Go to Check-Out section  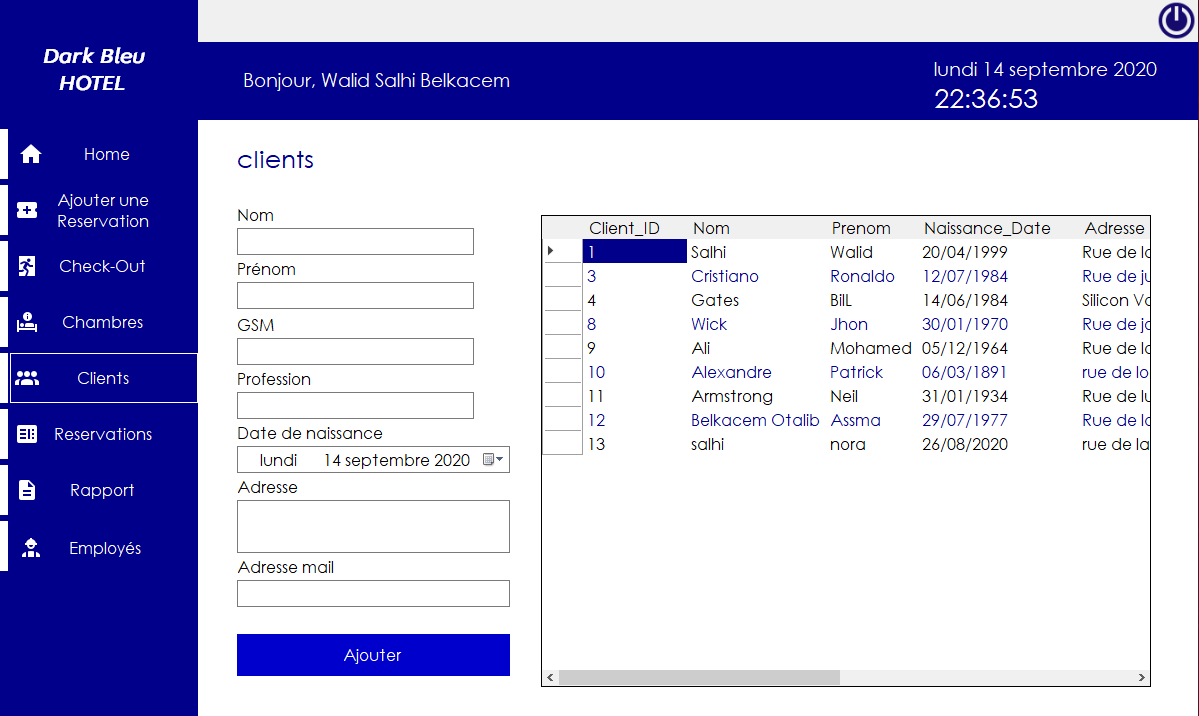tap(103, 266)
